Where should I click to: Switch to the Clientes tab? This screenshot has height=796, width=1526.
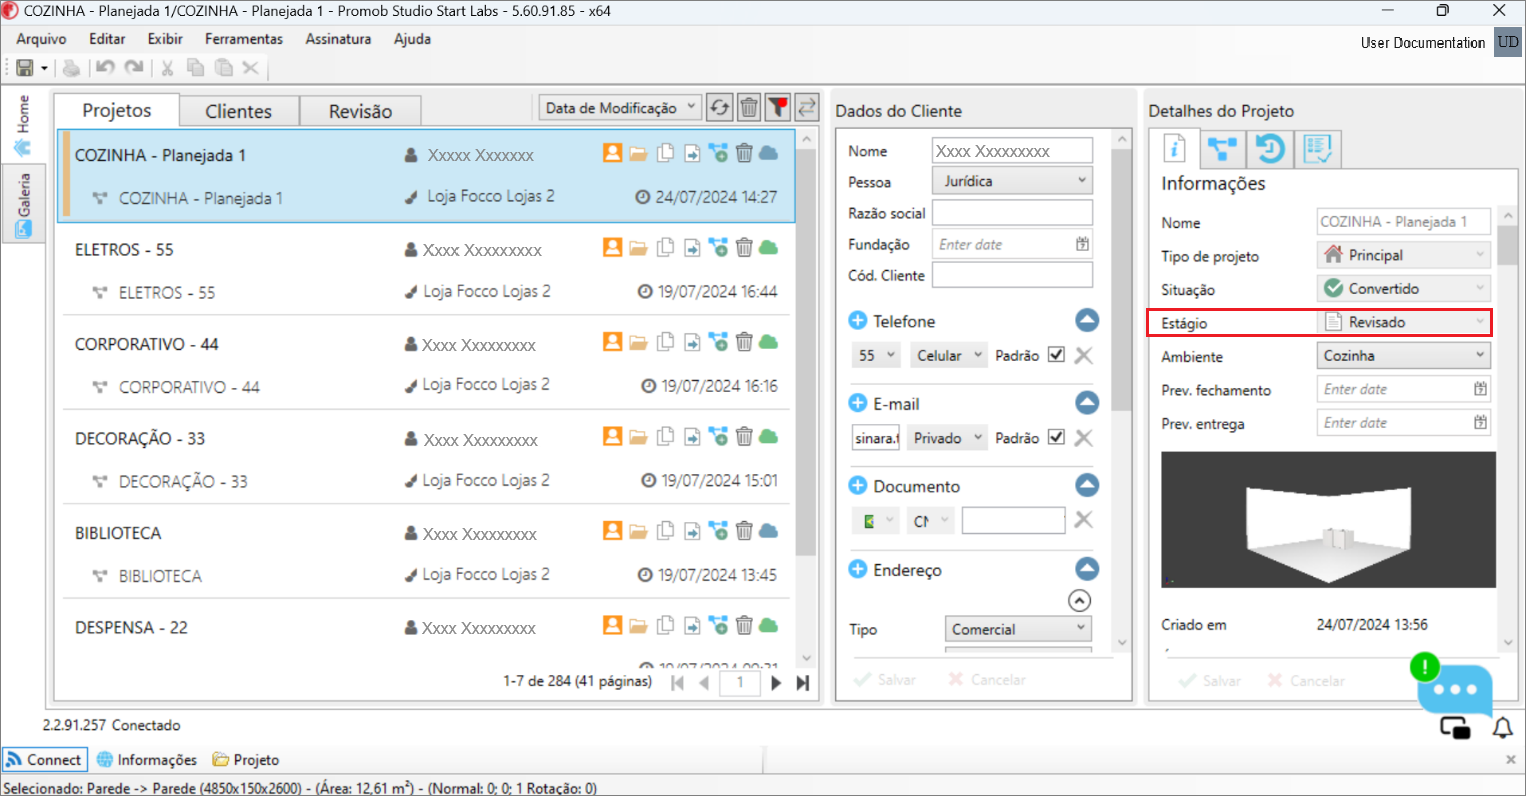click(x=239, y=111)
